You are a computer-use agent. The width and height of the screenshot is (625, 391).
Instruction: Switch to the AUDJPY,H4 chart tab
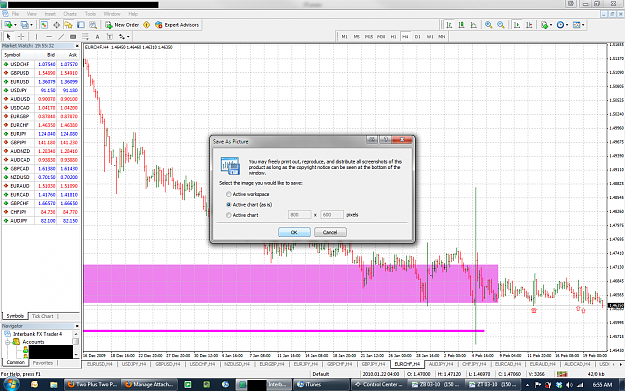(440, 364)
